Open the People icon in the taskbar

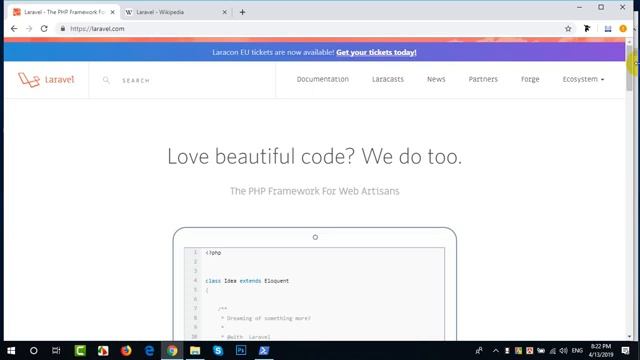tap(479, 351)
